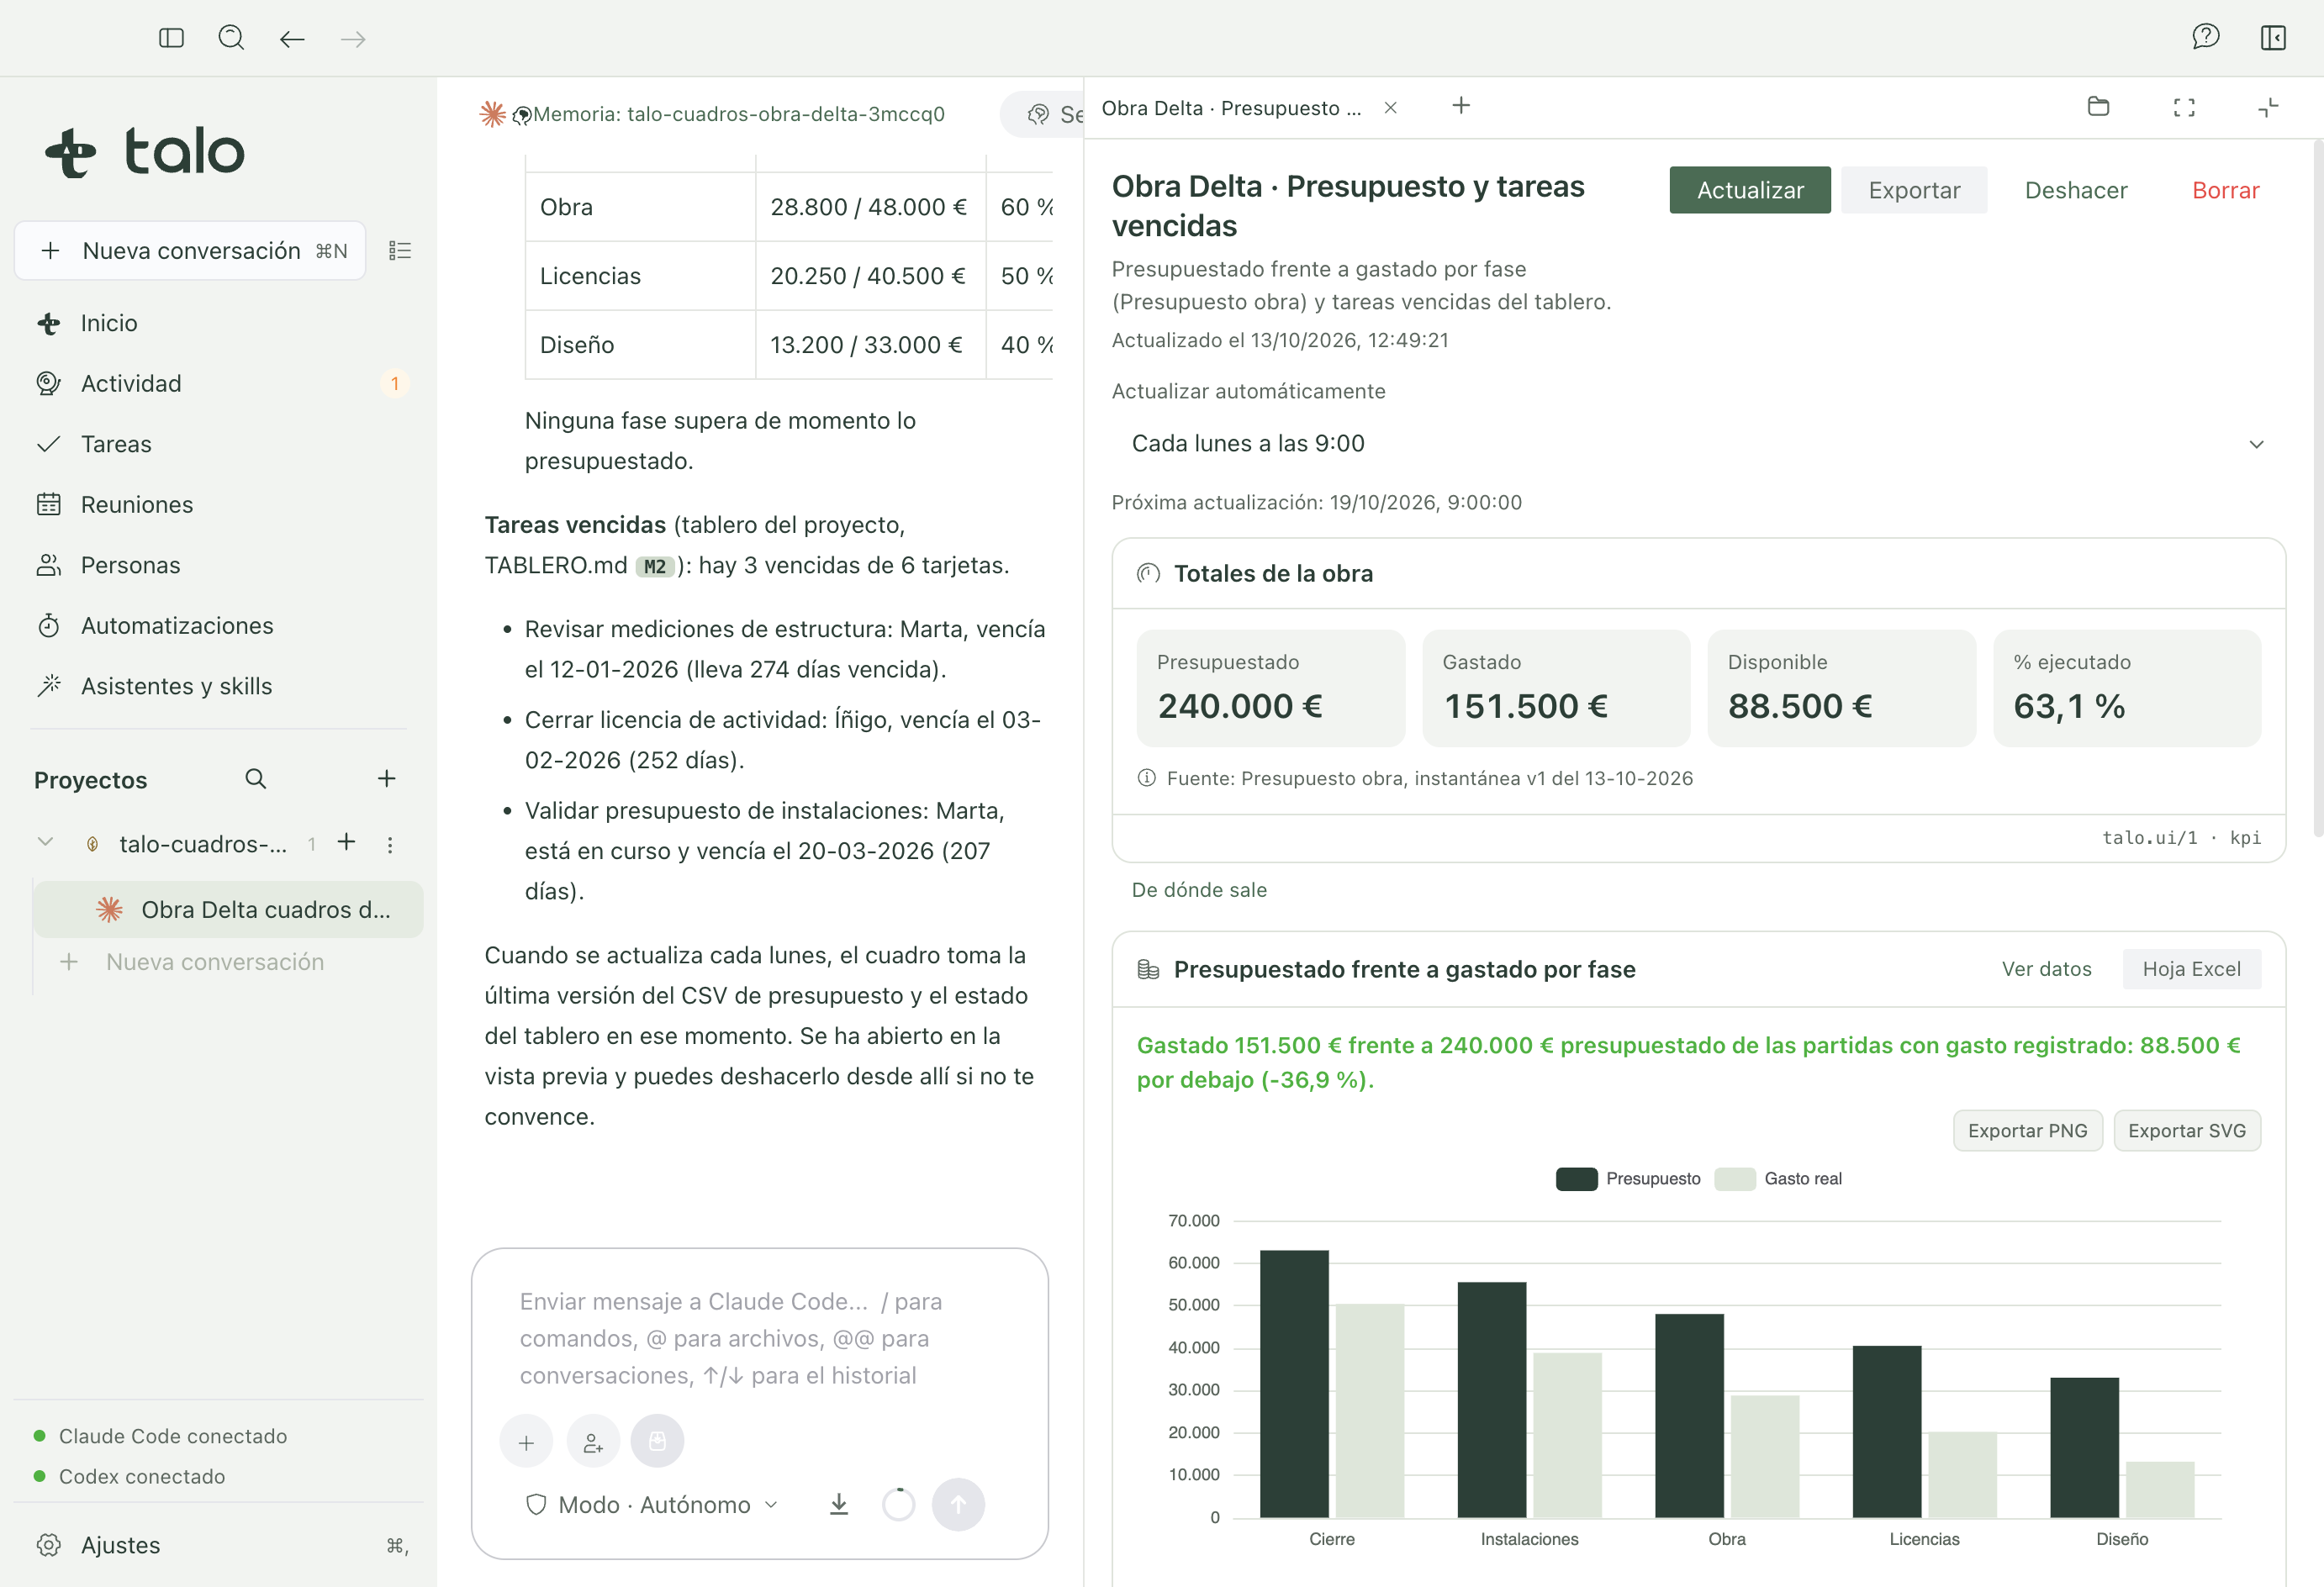
Task: Open the Cada lunes a las 9:00 dropdown
Action: coord(1698,444)
